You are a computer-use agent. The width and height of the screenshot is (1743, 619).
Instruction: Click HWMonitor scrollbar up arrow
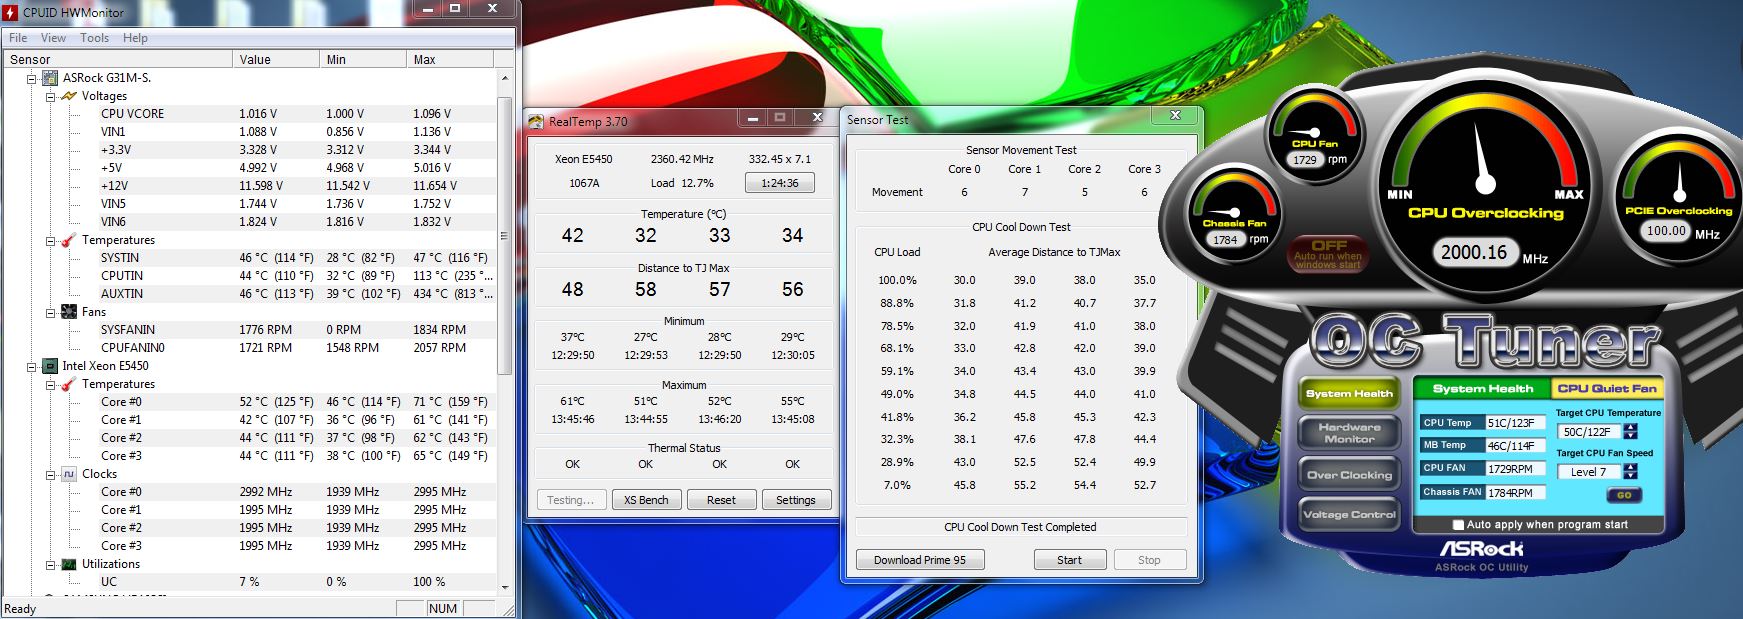click(x=505, y=78)
